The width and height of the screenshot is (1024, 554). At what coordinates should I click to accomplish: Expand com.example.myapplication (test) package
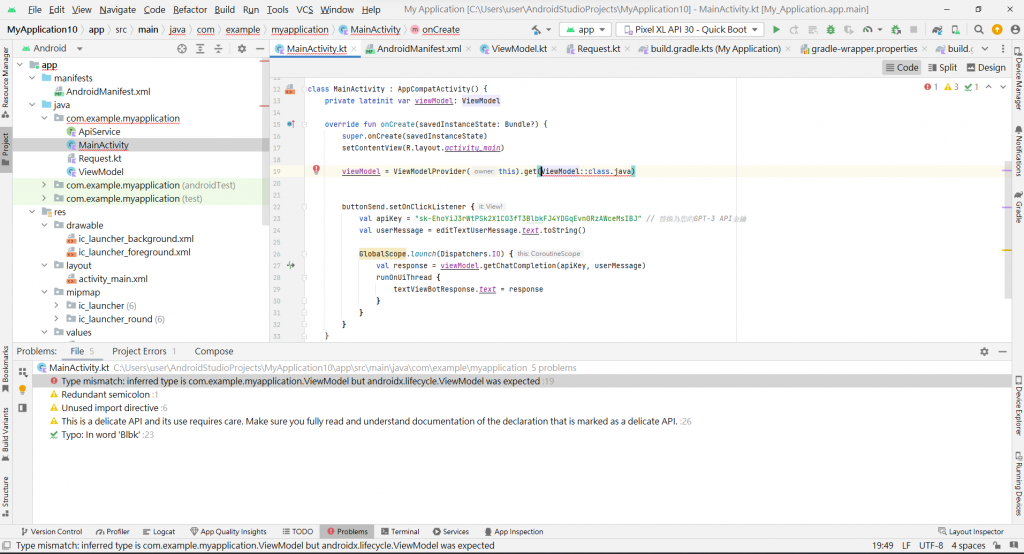[44, 199]
